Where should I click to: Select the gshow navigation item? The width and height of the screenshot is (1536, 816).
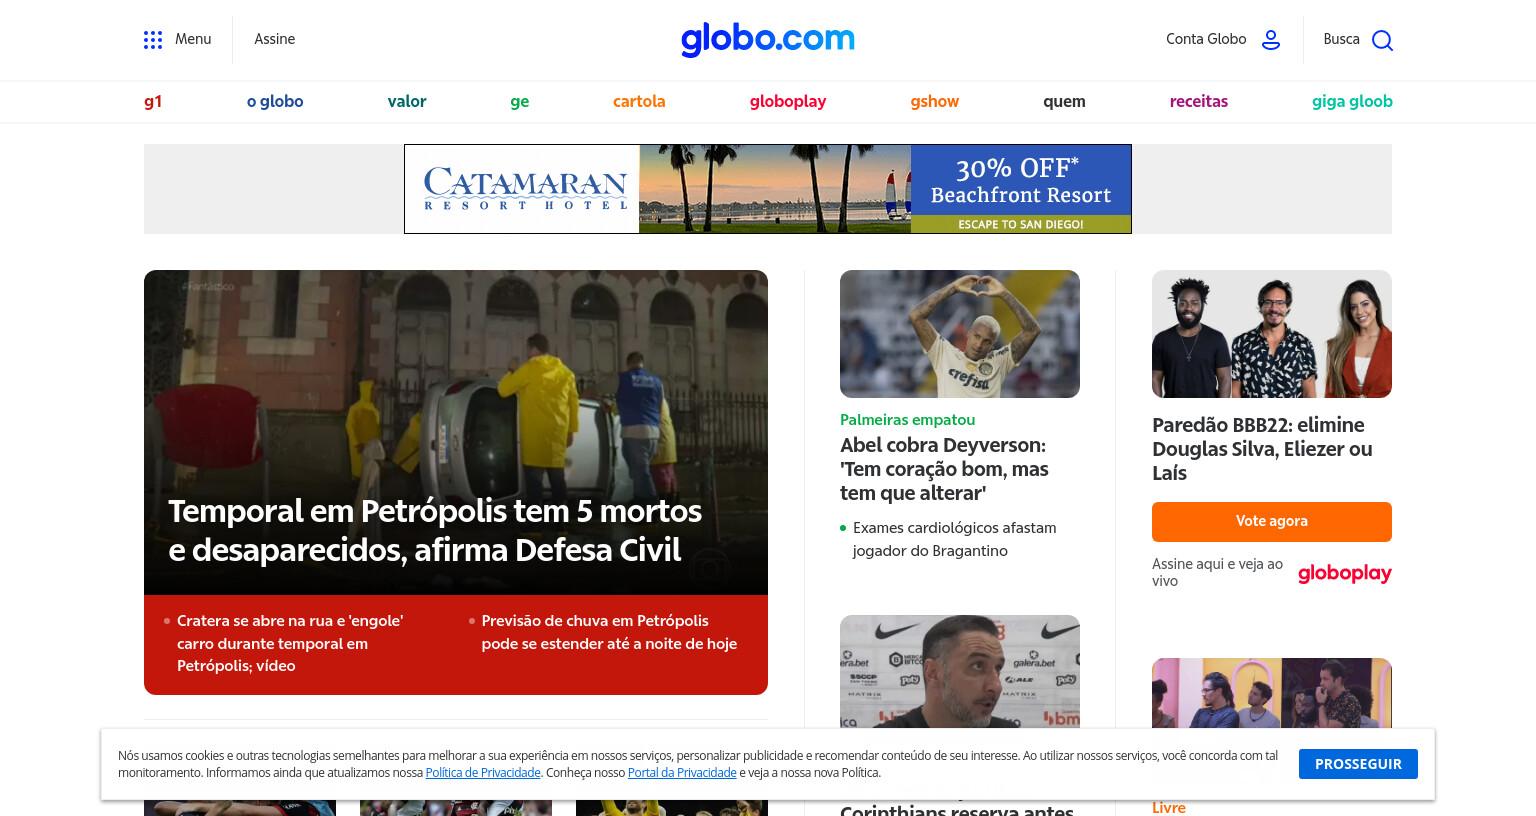pyautogui.click(x=934, y=101)
